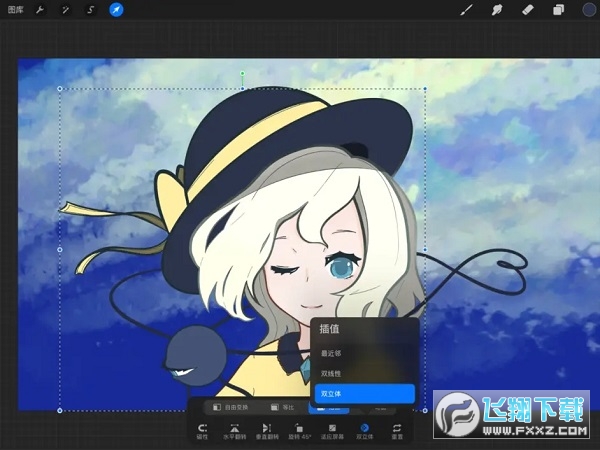Viewport: 600px width, 450px height.
Task: Open 双立体 interpolation selector
Action: 365,432
